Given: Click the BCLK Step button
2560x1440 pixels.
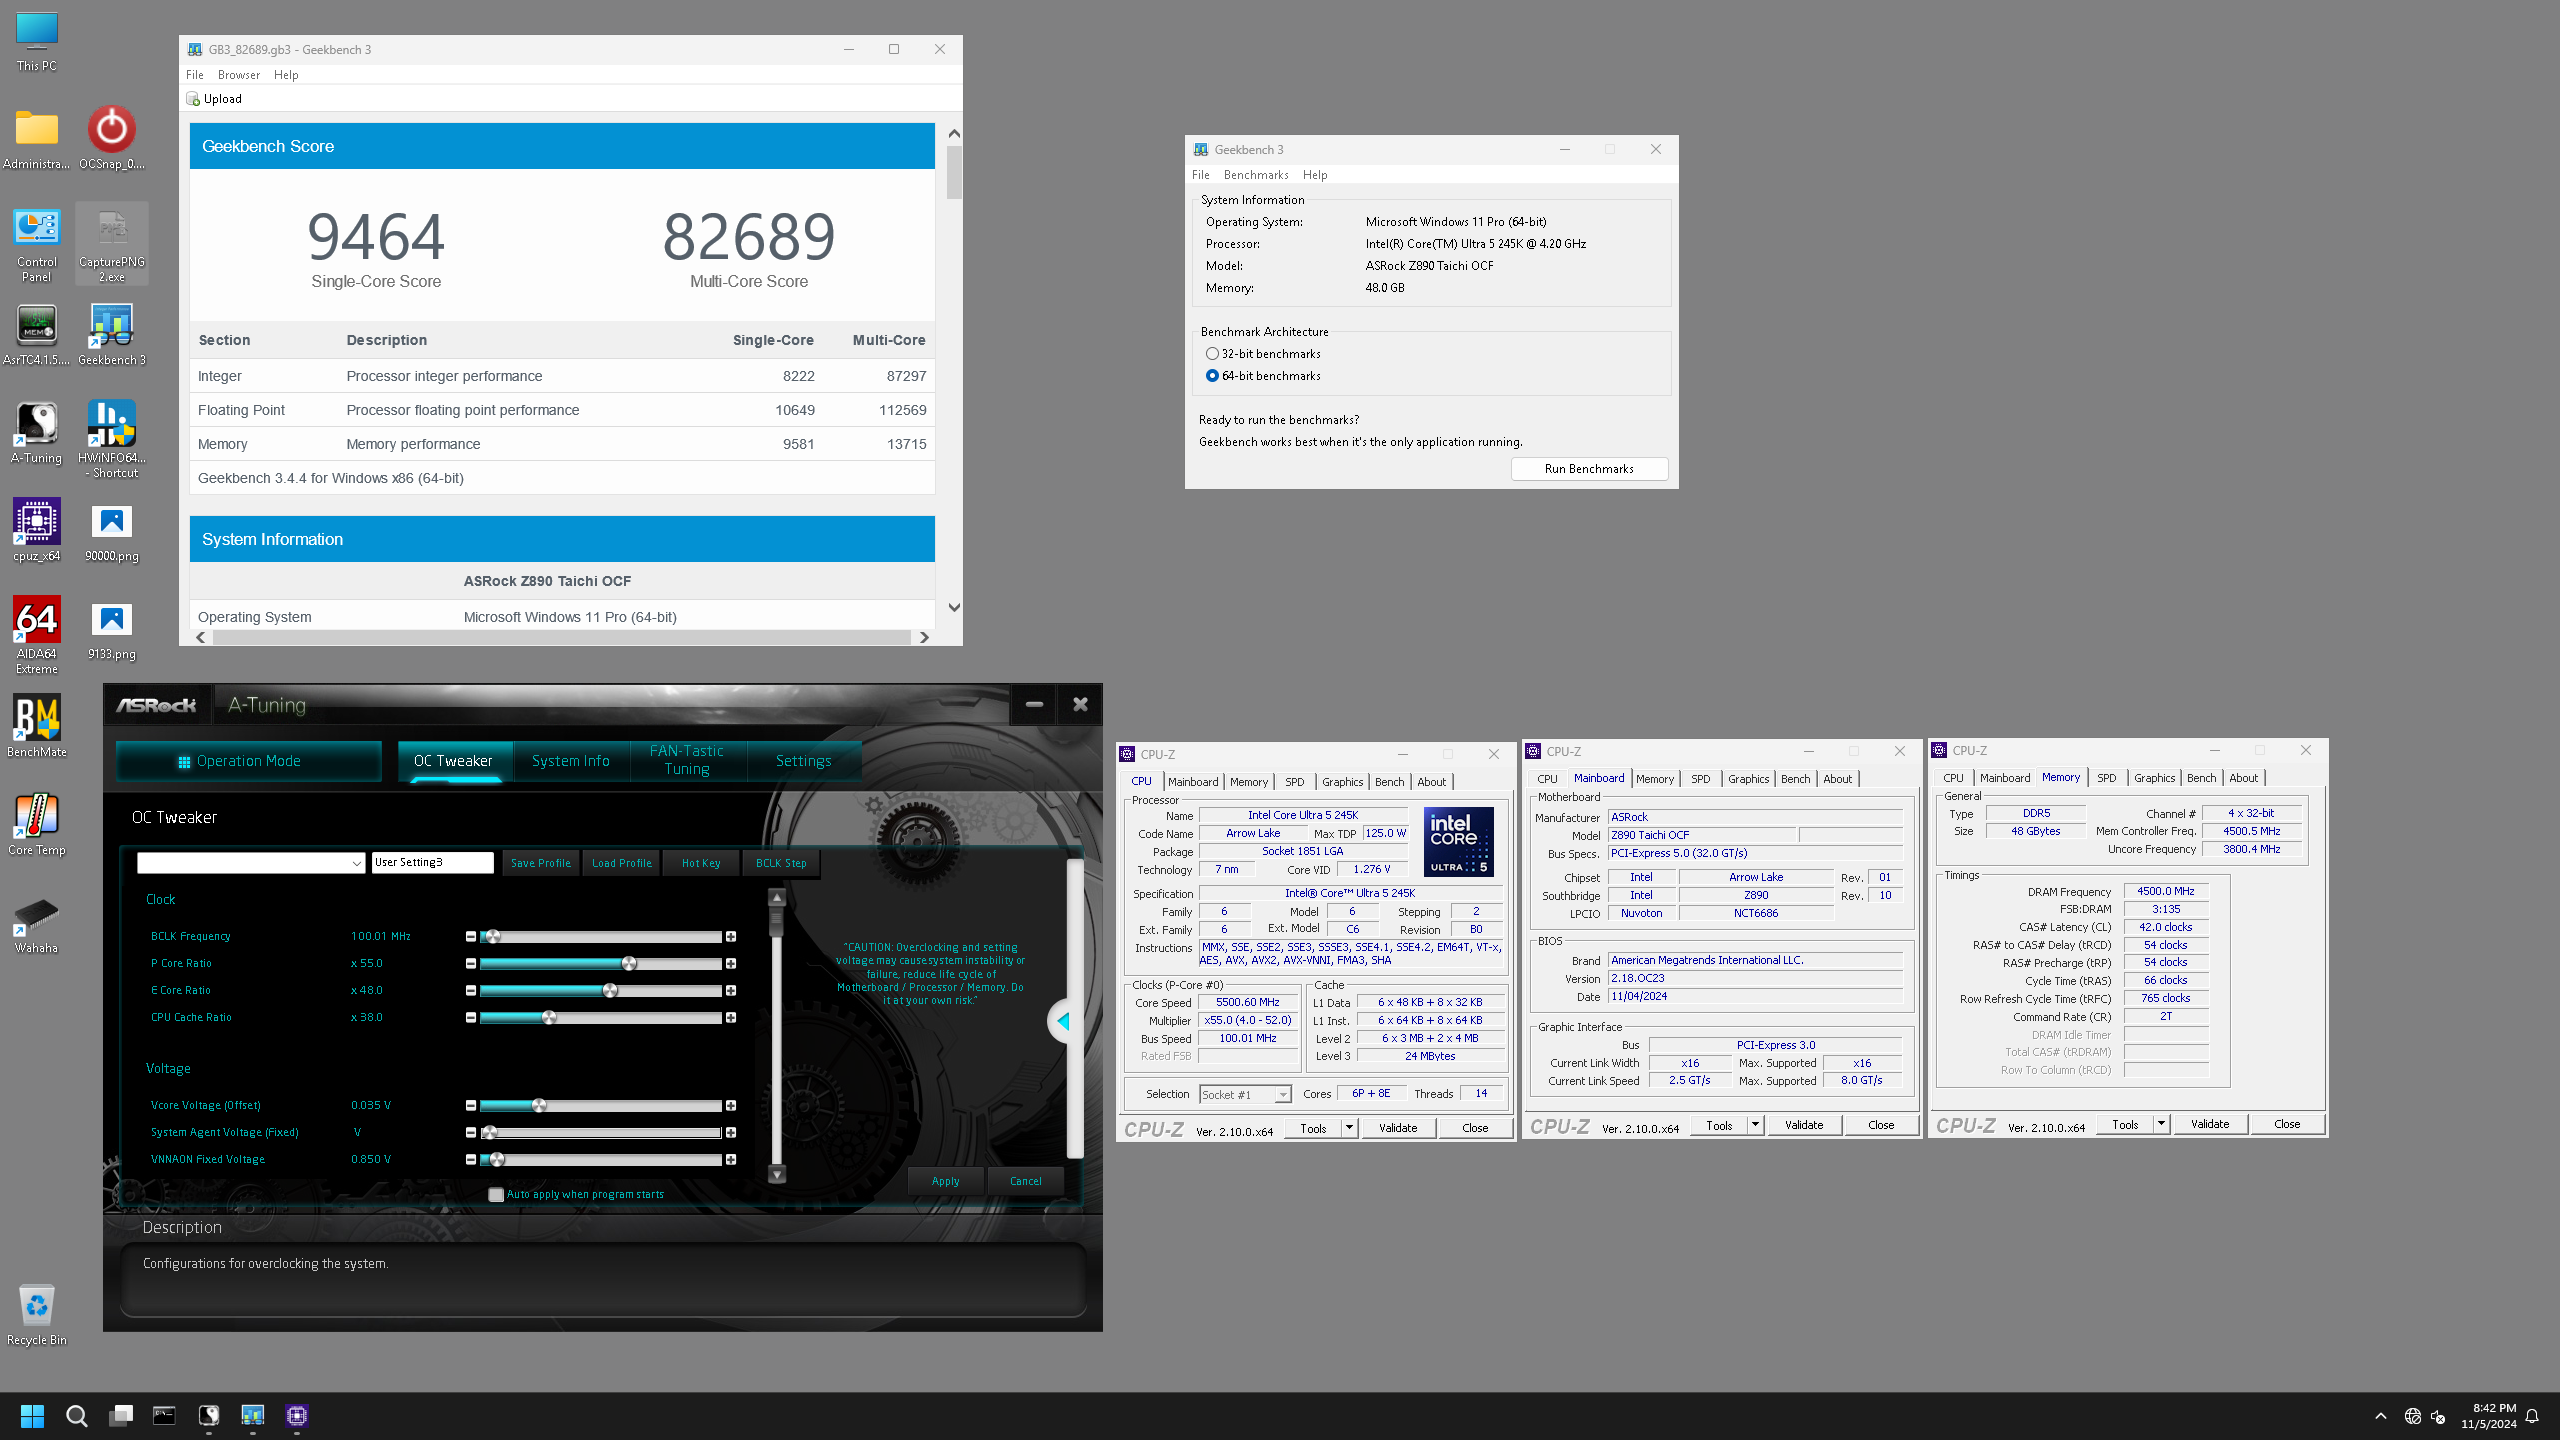Looking at the screenshot, I should 781,863.
